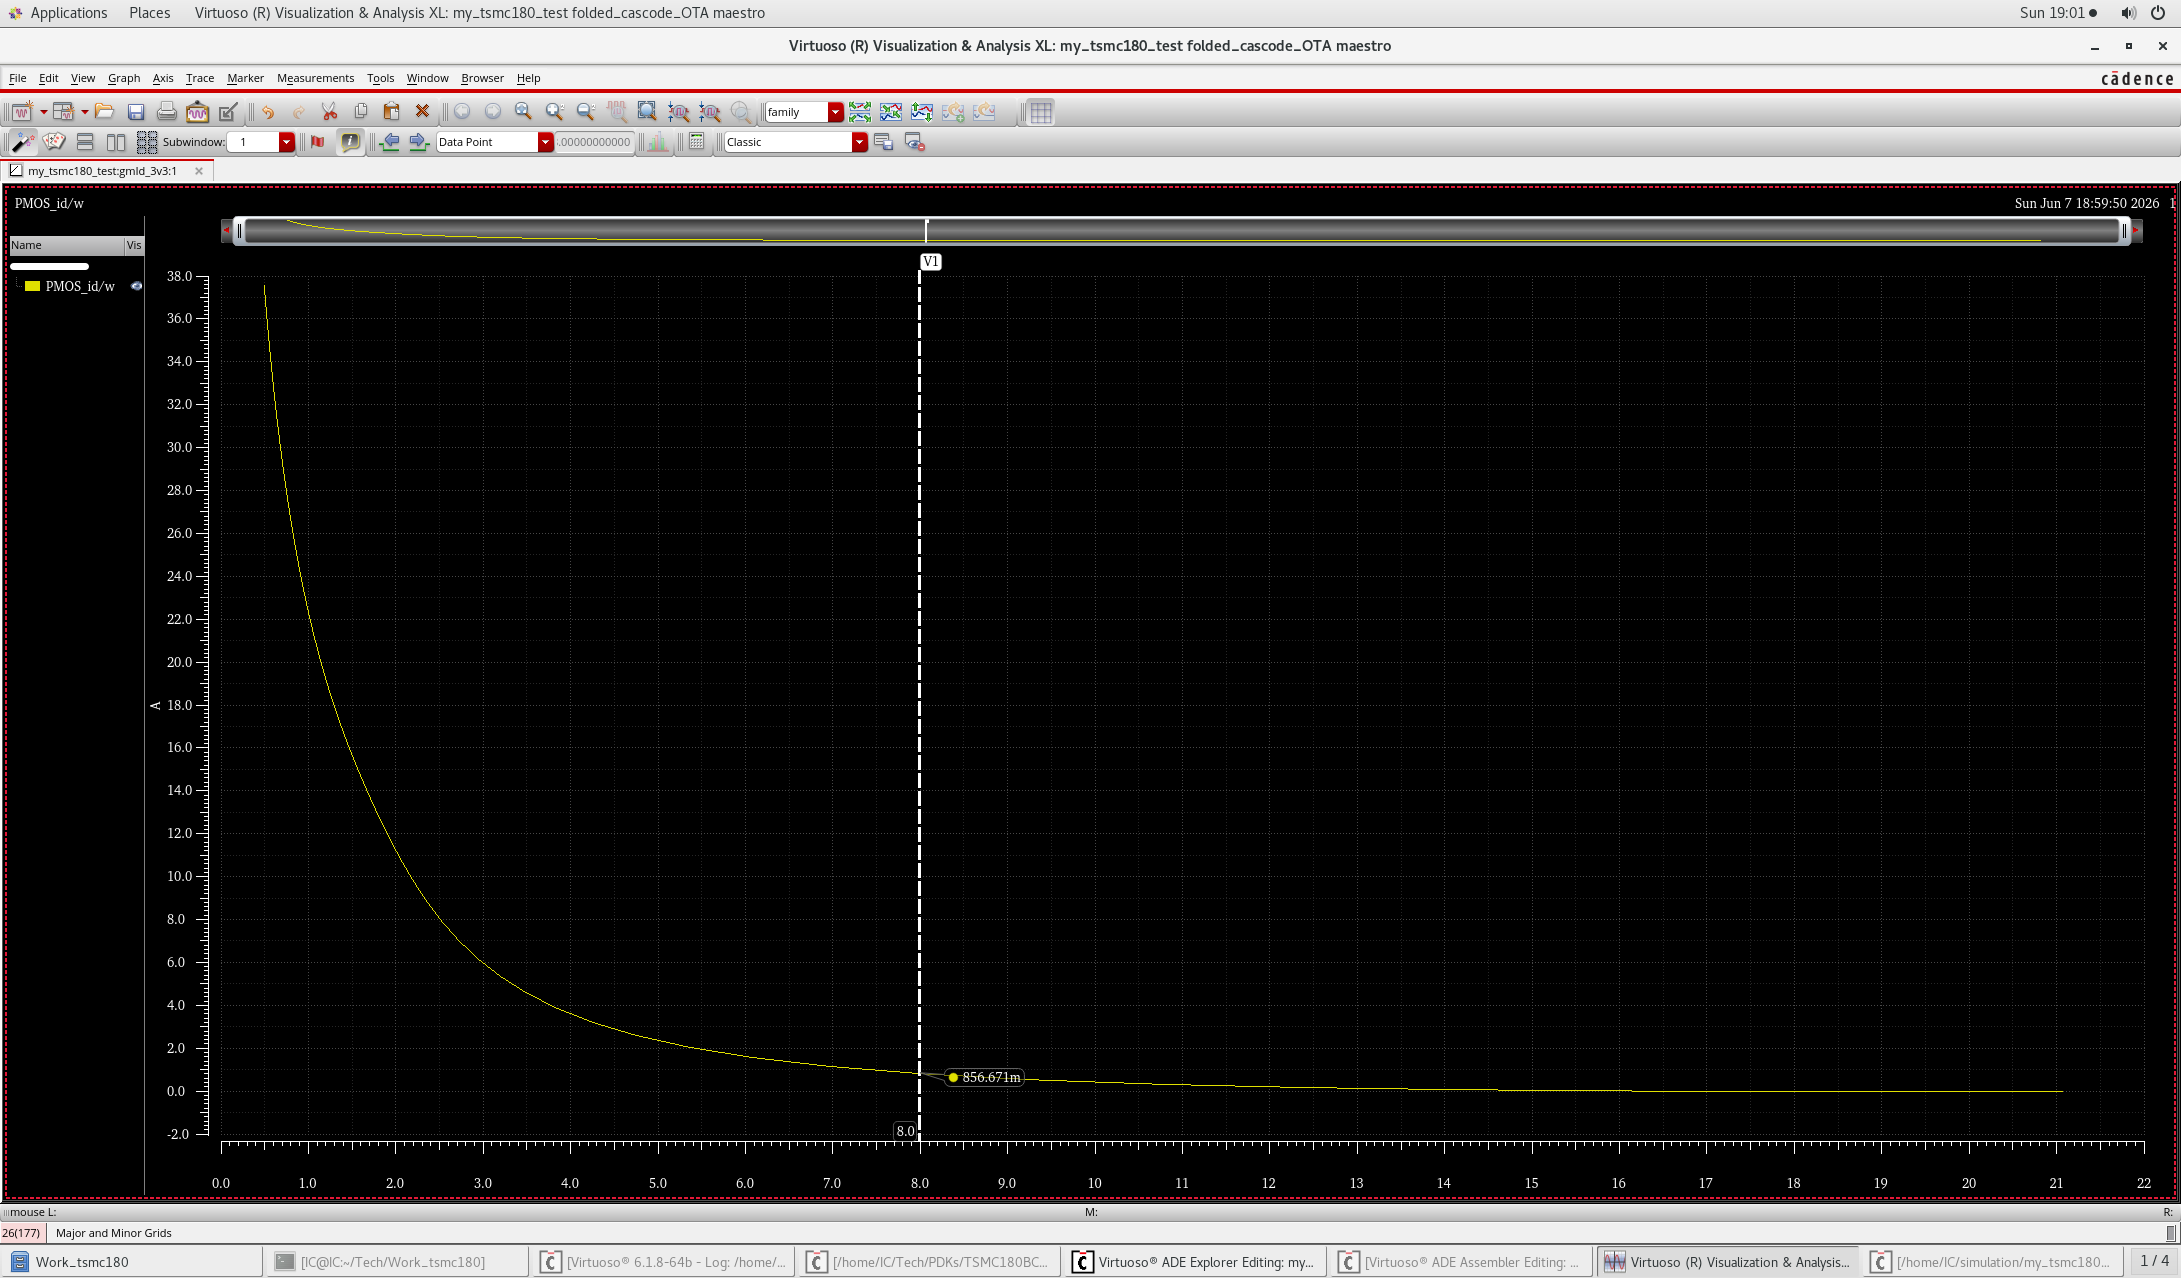The width and height of the screenshot is (2181, 1278).
Task: Open the Measurements menu
Action: tap(315, 78)
